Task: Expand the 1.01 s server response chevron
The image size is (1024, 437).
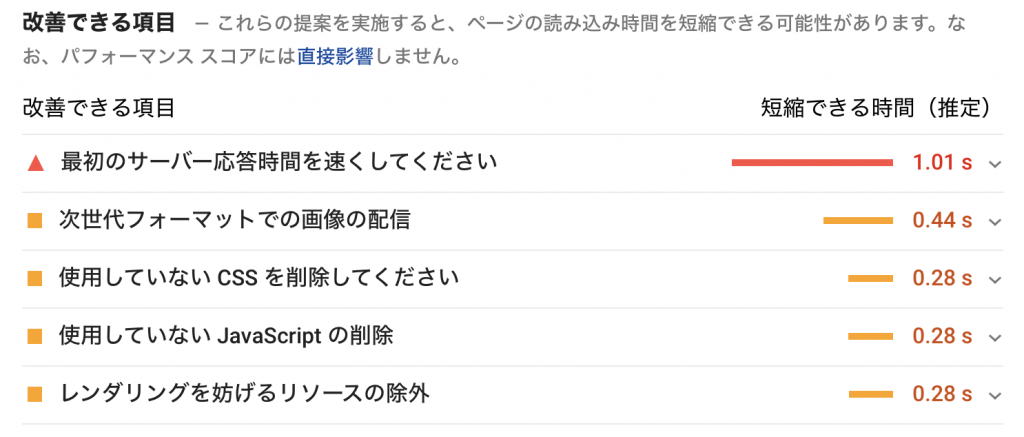Action: (x=995, y=164)
